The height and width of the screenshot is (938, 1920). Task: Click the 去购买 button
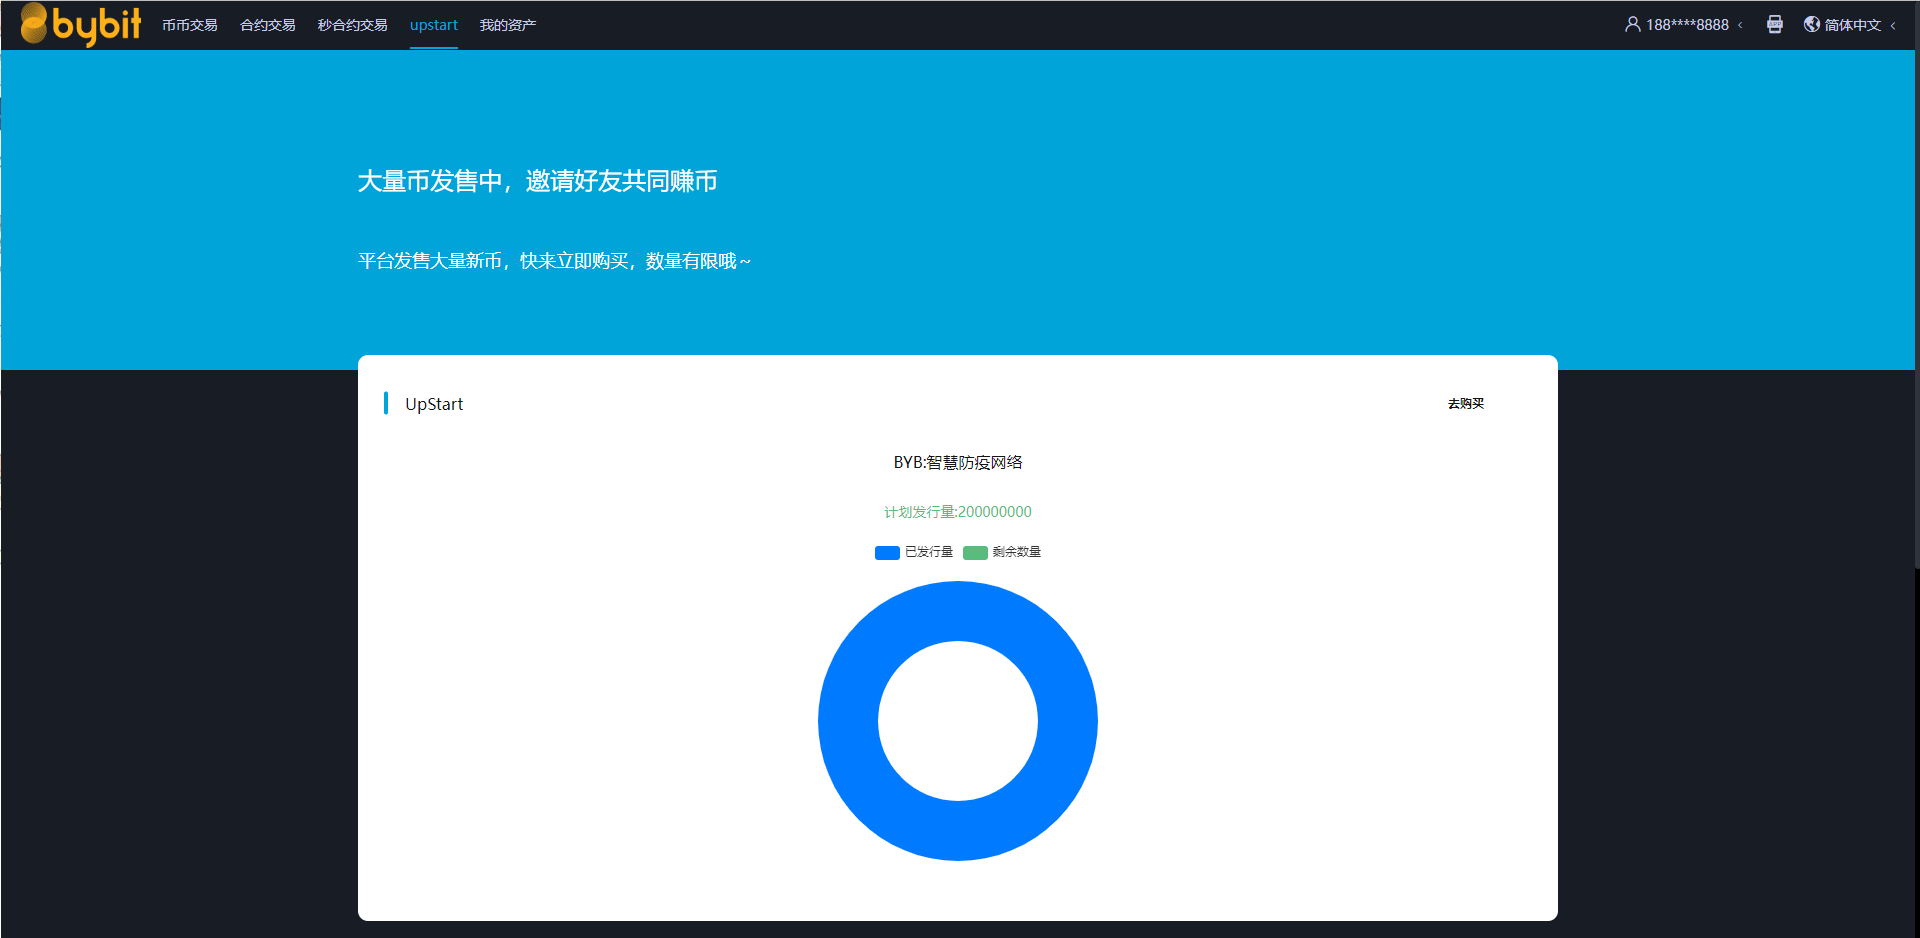click(1466, 404)
